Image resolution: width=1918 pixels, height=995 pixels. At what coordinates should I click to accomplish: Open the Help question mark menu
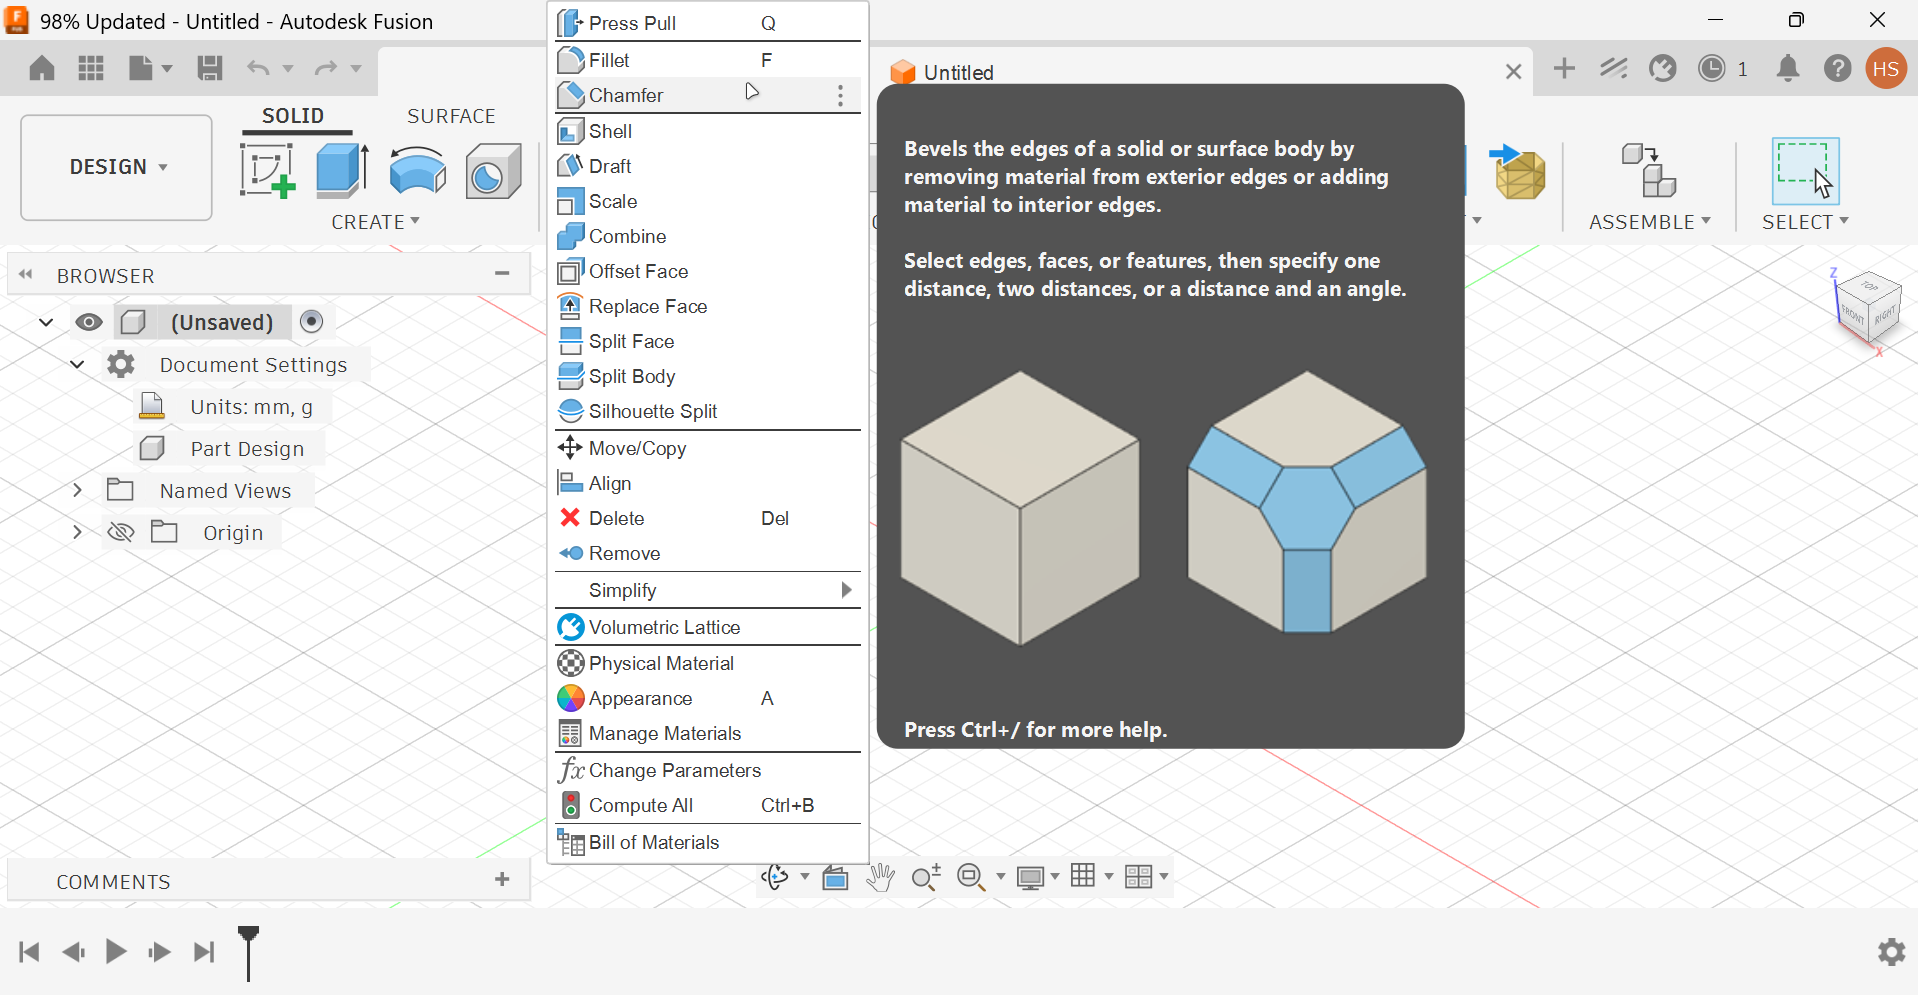[x=1838, y=68]
